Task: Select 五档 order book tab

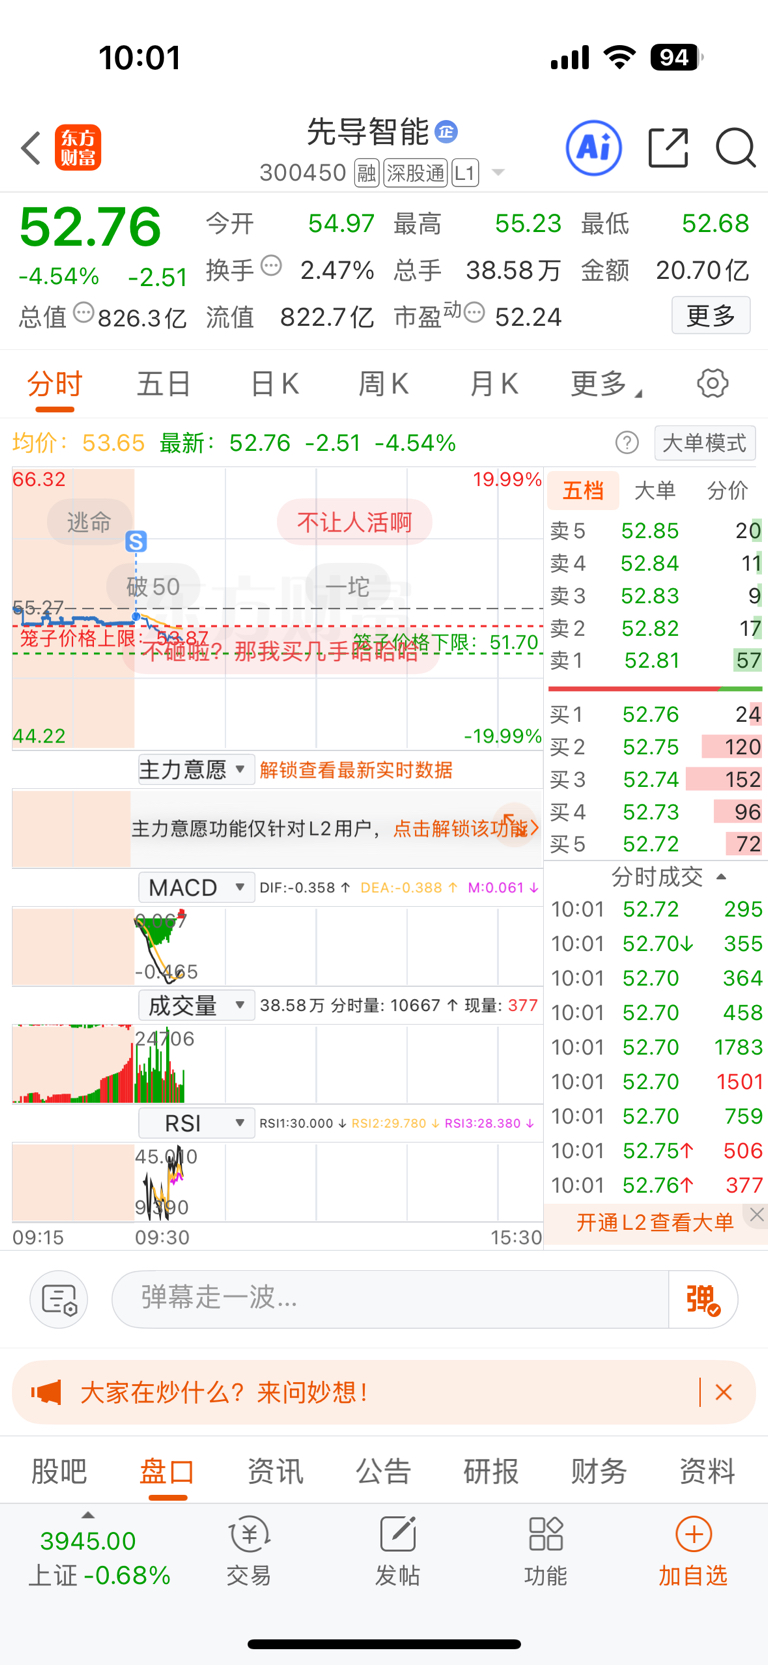Action: (583, 490)
